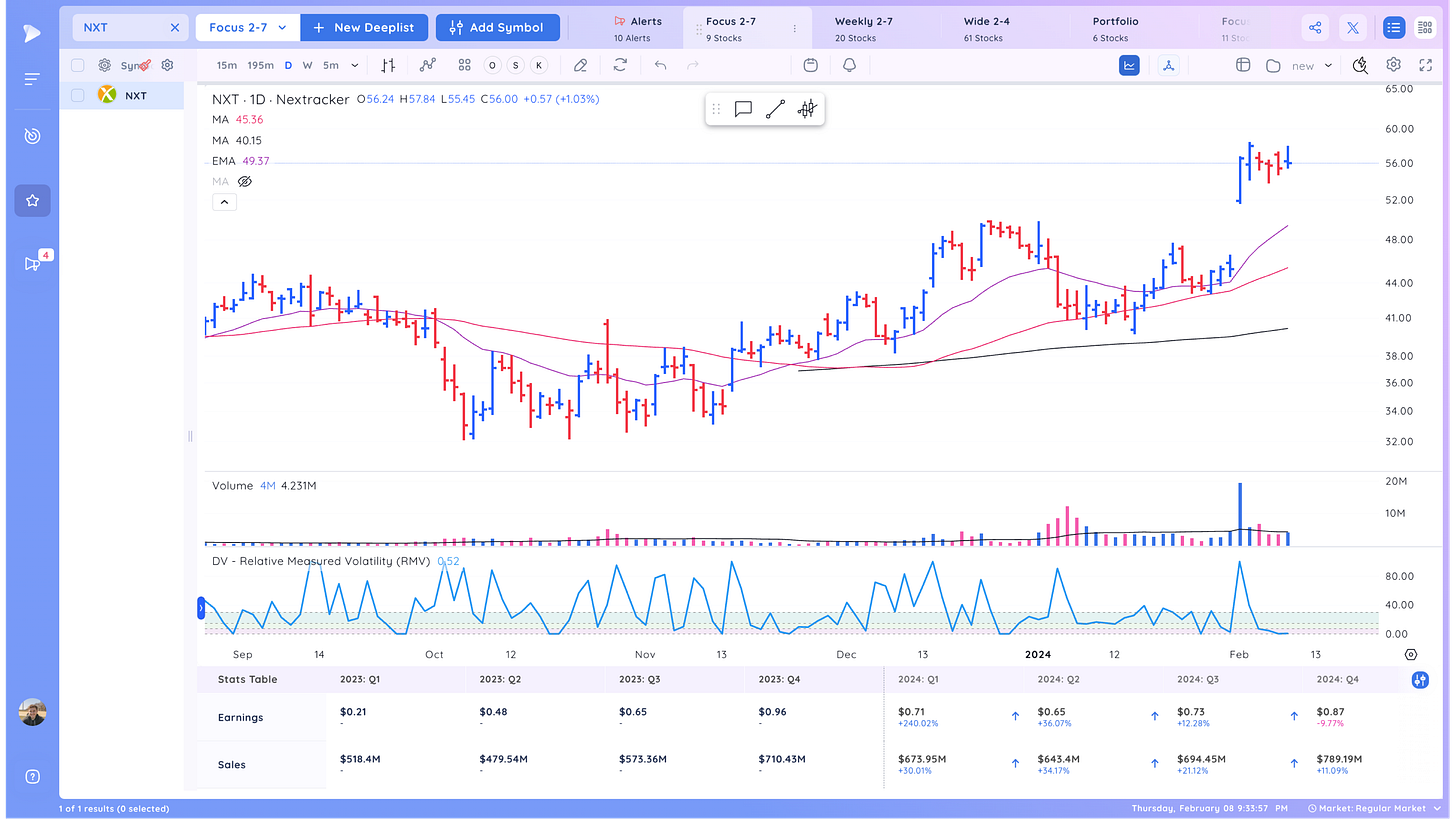
Task: Open the gear icon right of Sync
Action: [x=168, y=65]
